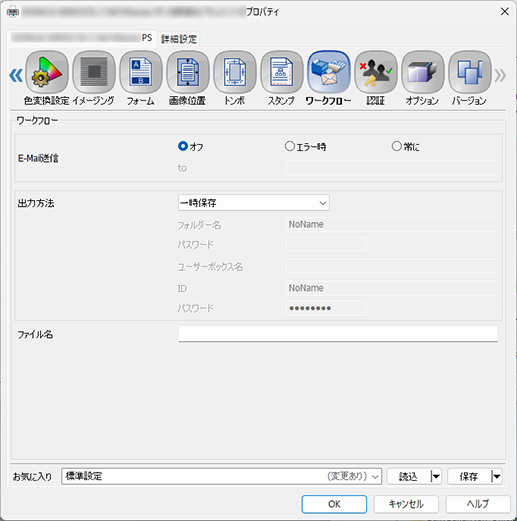Switch to the 詳細設定 tab
This screenshot has width=517, height=521.
179,39
